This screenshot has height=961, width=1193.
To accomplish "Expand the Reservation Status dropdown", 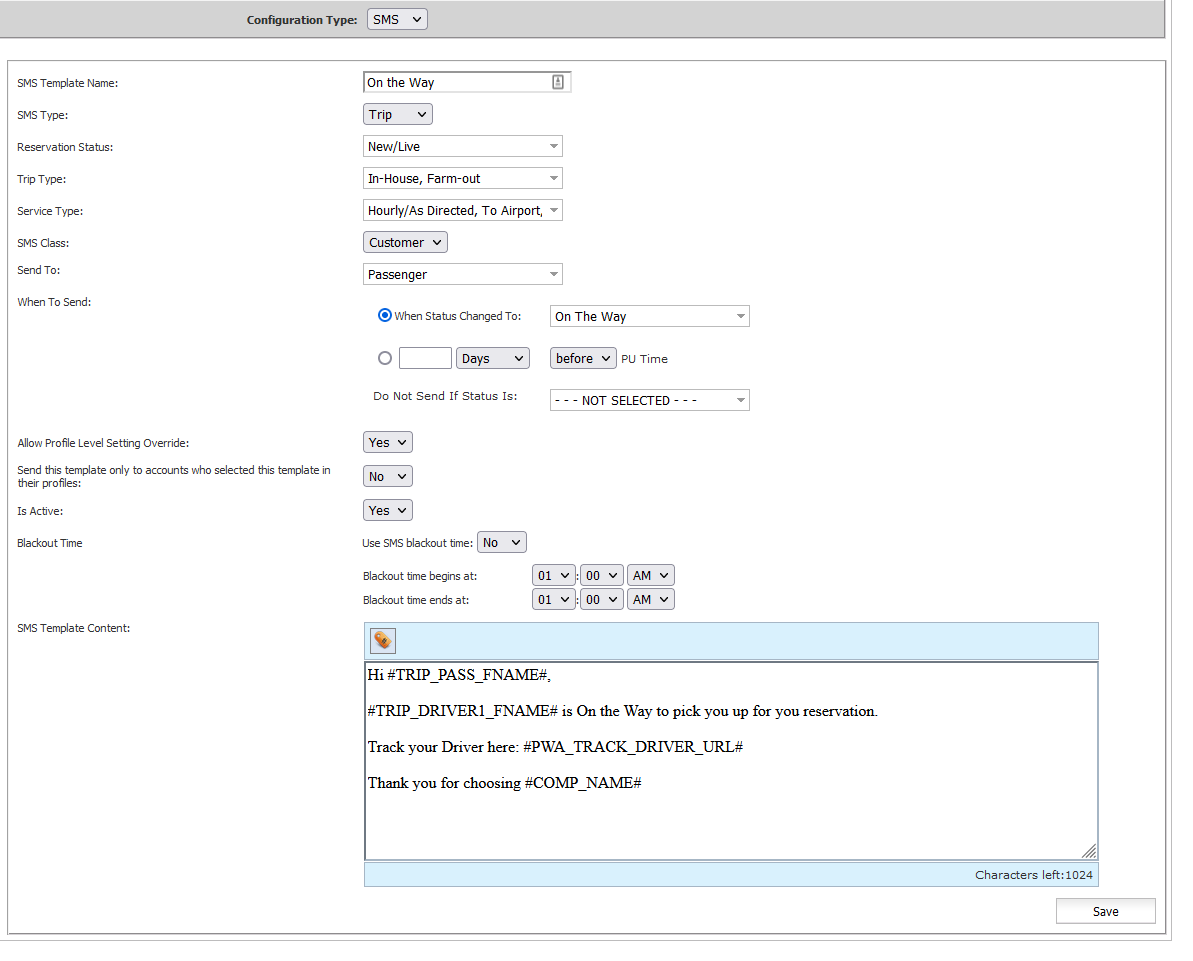I will pyautogui.click(x=462, y=146).
